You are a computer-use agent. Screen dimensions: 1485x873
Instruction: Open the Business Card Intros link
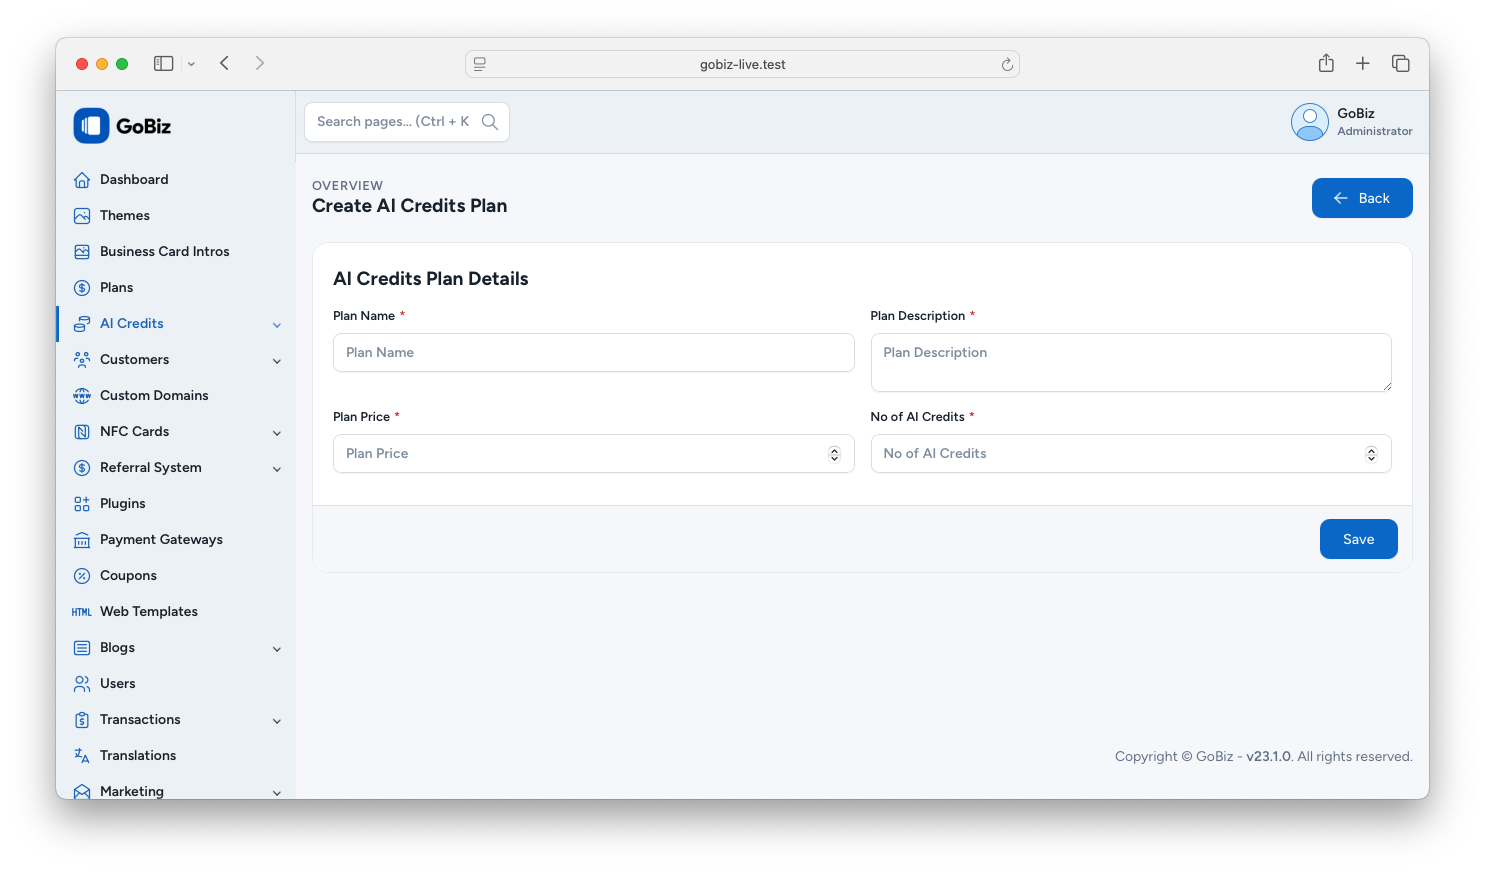(165, 252)
